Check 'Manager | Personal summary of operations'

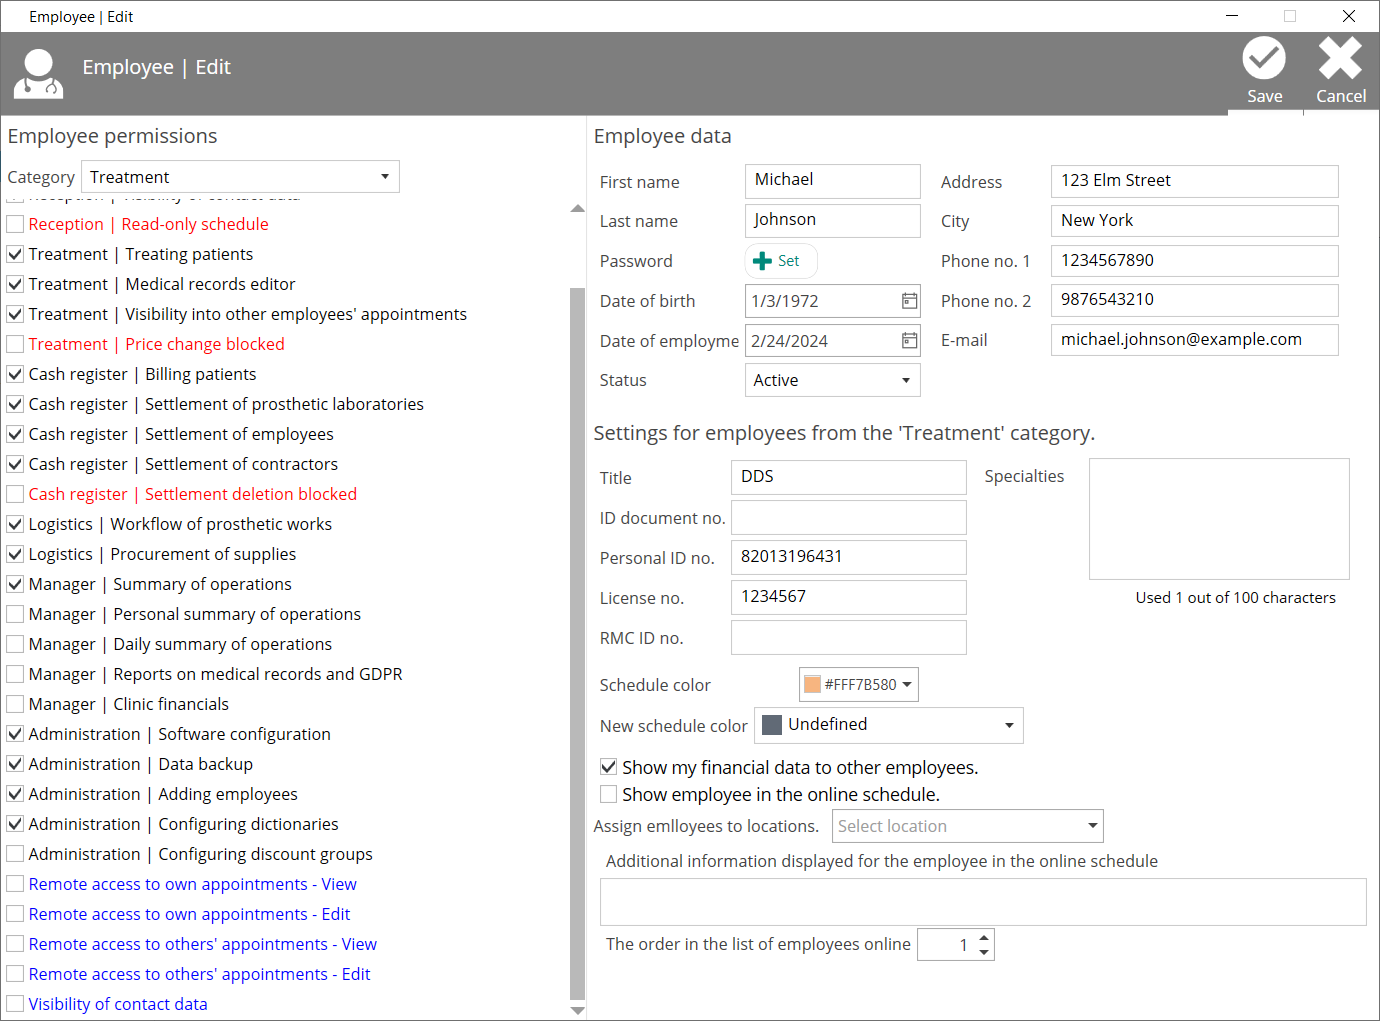[x=15, y=614]
